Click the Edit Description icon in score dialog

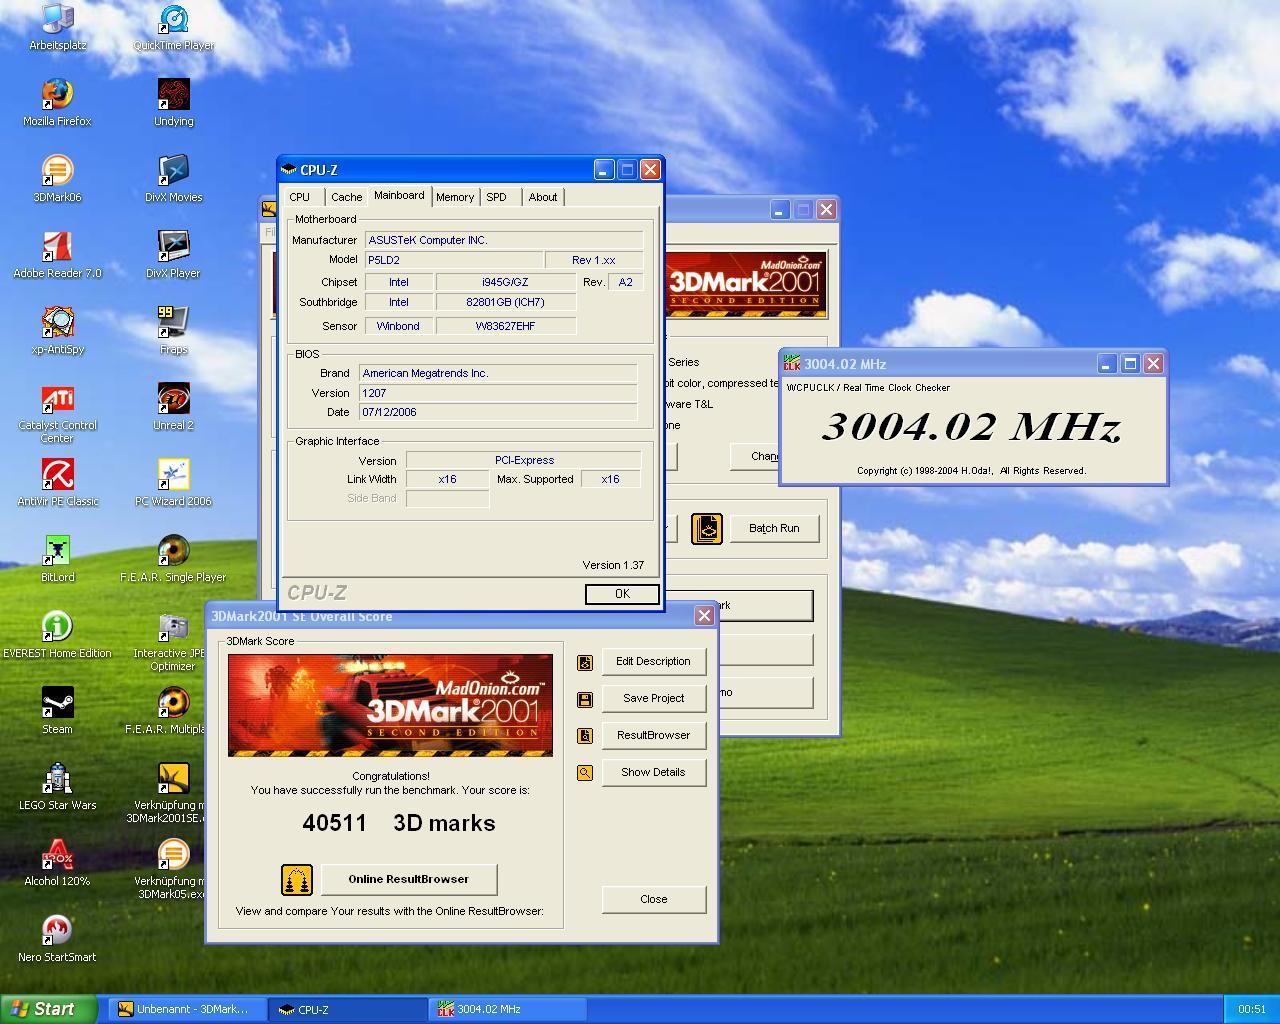coord(585,662)
